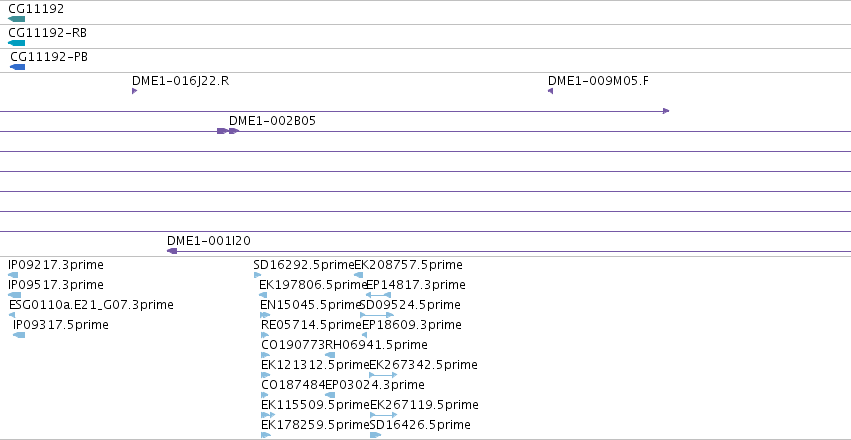Click the DME1-009M05.F label

(x=598, y=81)
